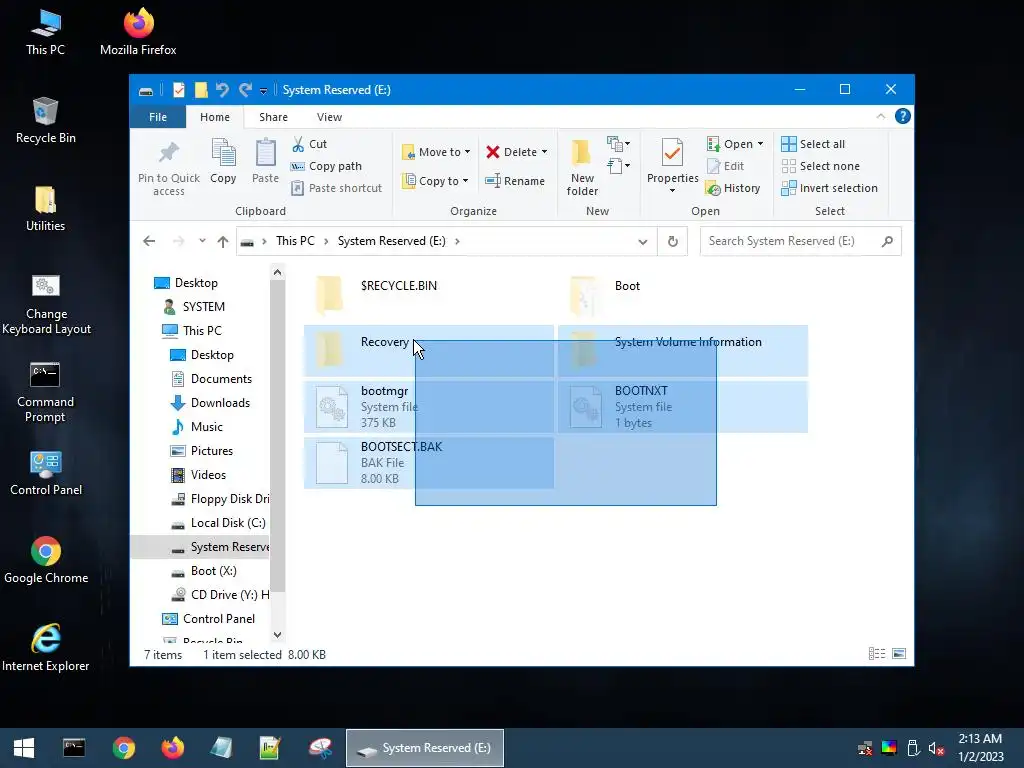1024x768 pixels.
Task: Open recent locations dropdown arrow
Action: click(202, 241)
